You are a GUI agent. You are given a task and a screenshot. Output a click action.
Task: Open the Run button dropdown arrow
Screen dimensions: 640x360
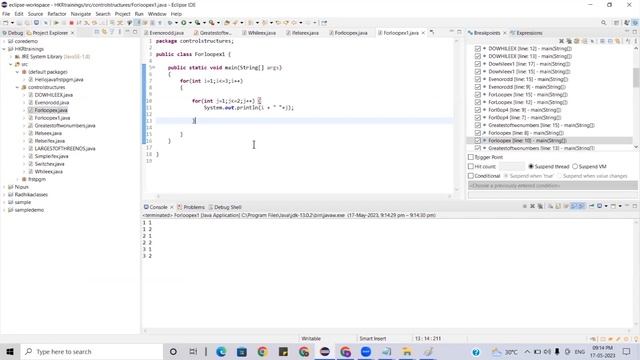tap(190, 23)
